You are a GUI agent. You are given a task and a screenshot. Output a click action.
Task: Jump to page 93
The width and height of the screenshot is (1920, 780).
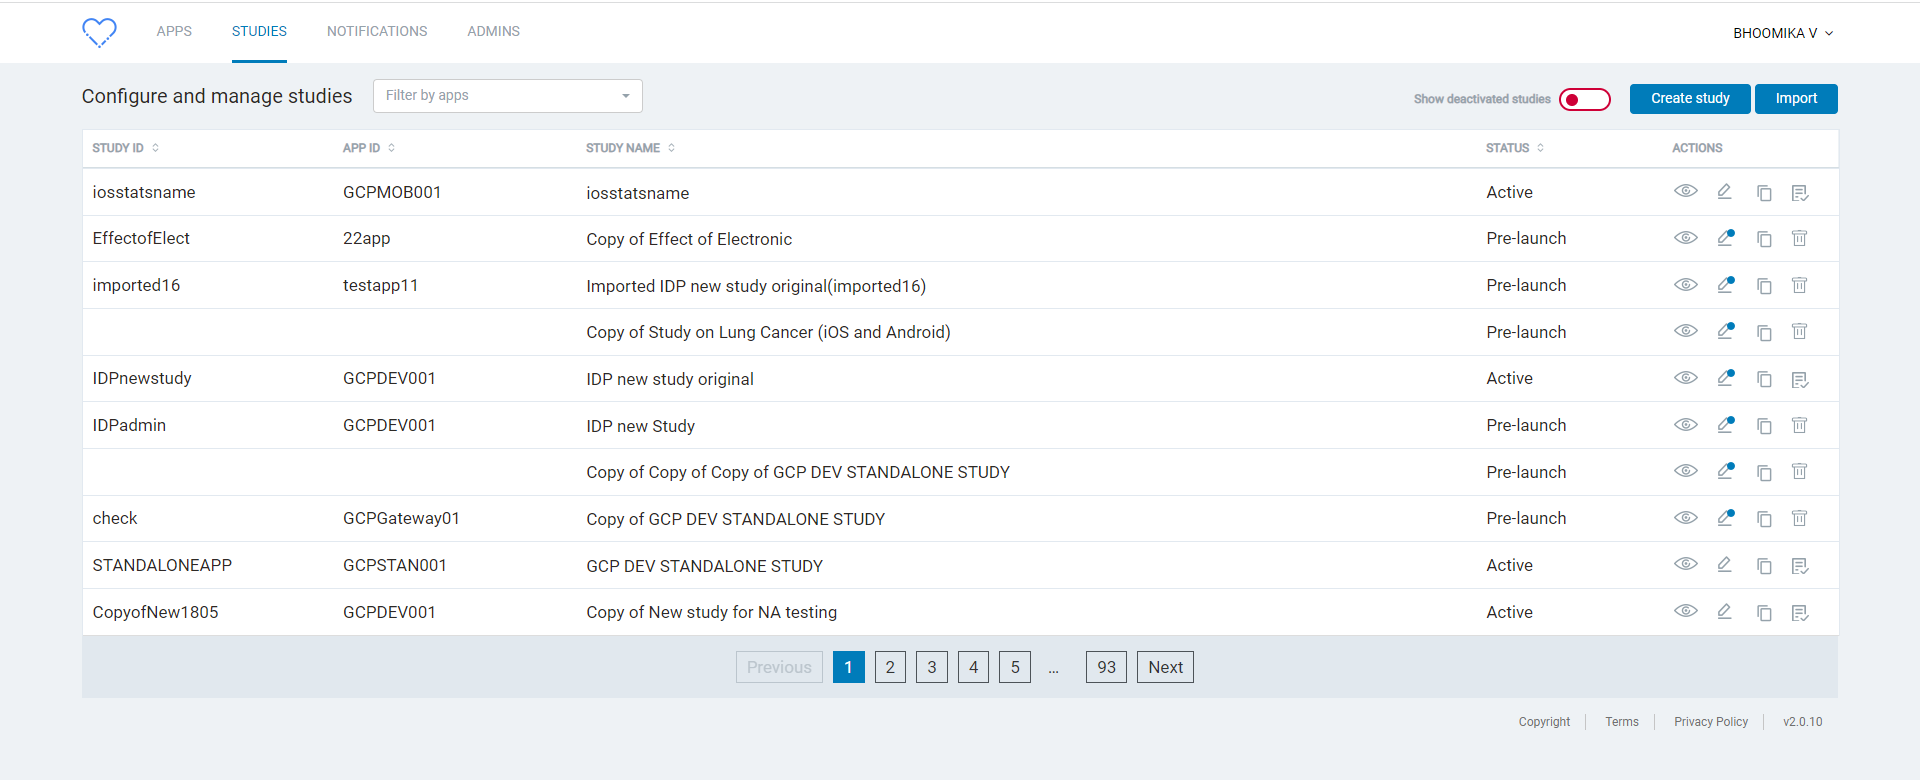pyautogui.click(x=1106, y=667)
